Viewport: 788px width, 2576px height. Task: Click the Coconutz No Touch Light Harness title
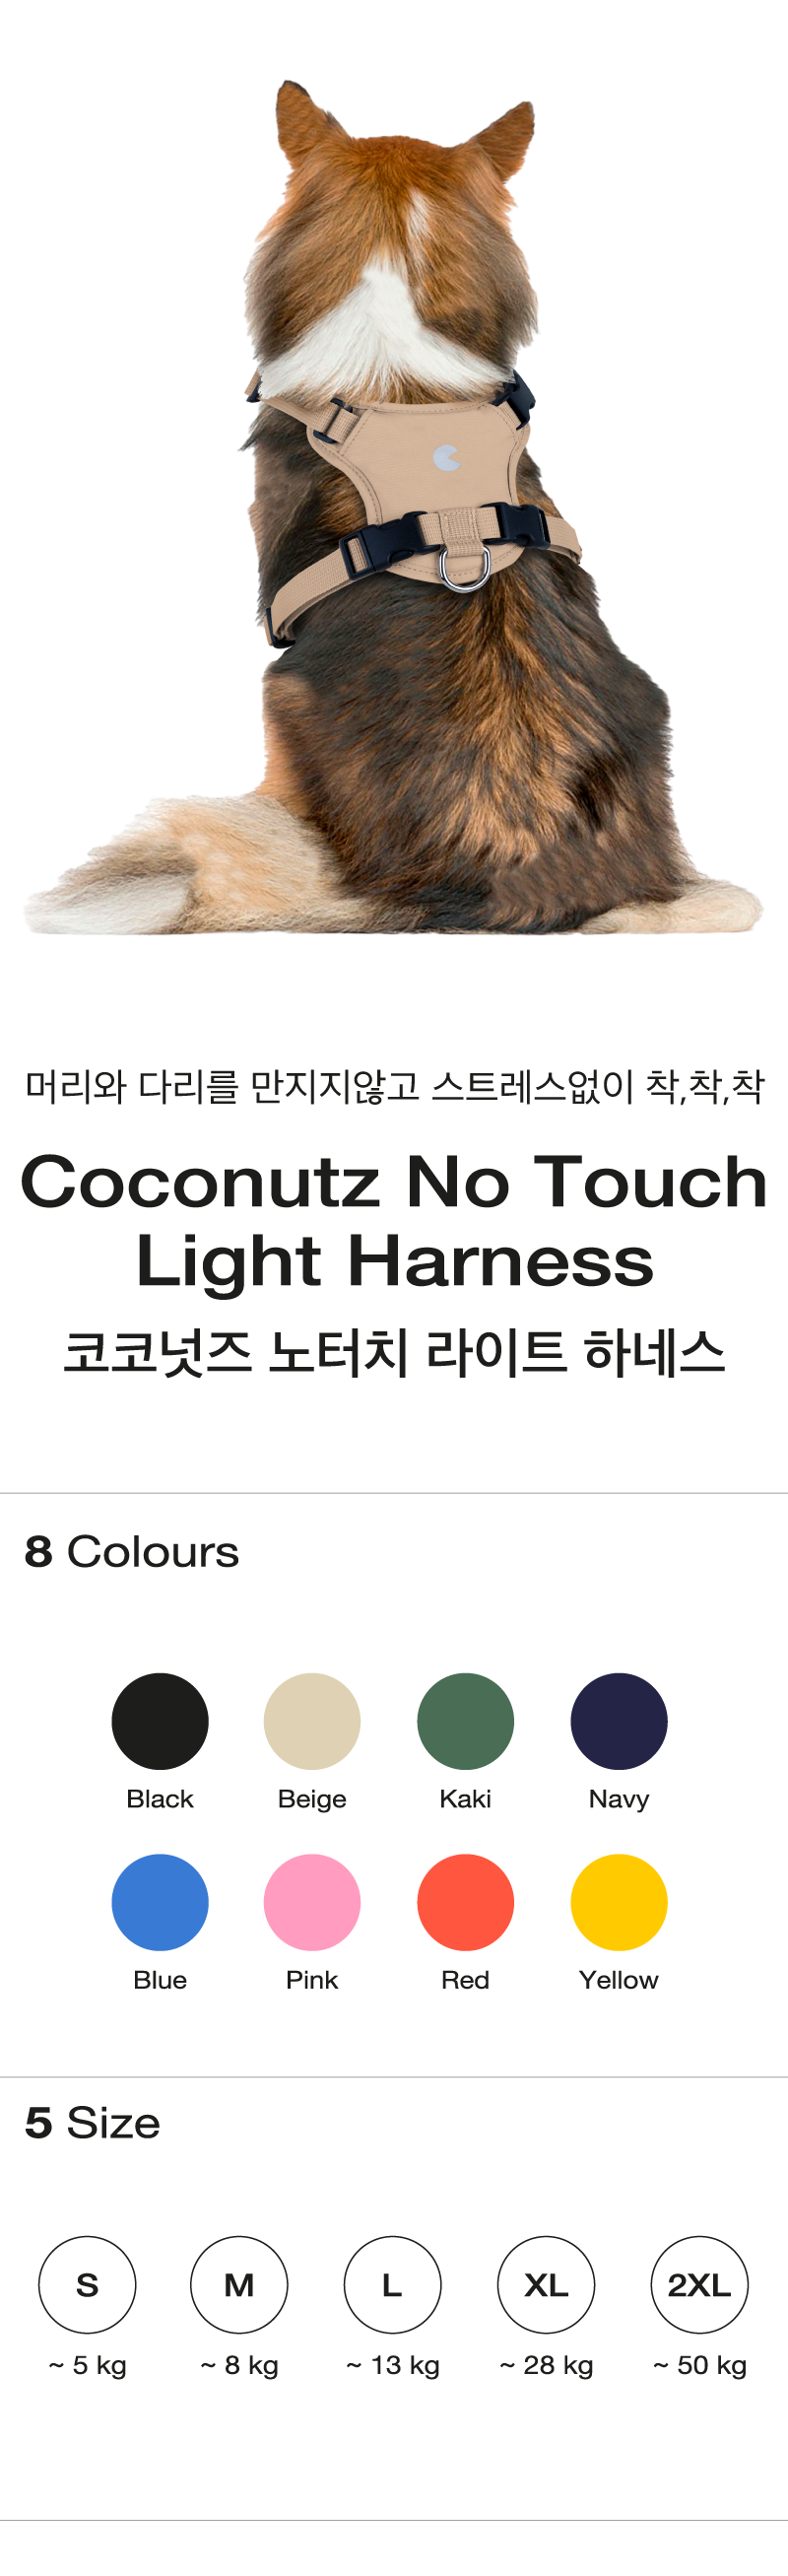pyautogui.click(x=394, y=1220)
